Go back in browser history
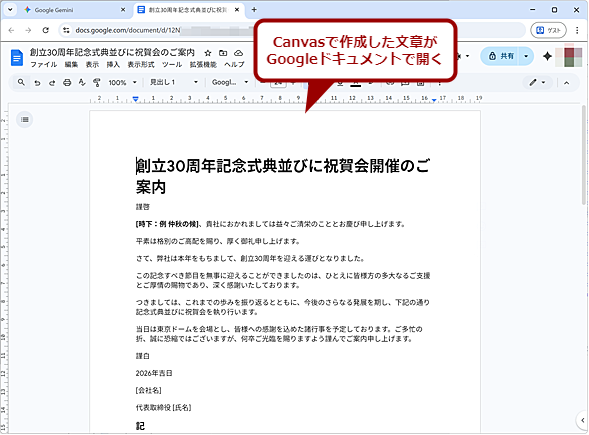 (11, 30)
